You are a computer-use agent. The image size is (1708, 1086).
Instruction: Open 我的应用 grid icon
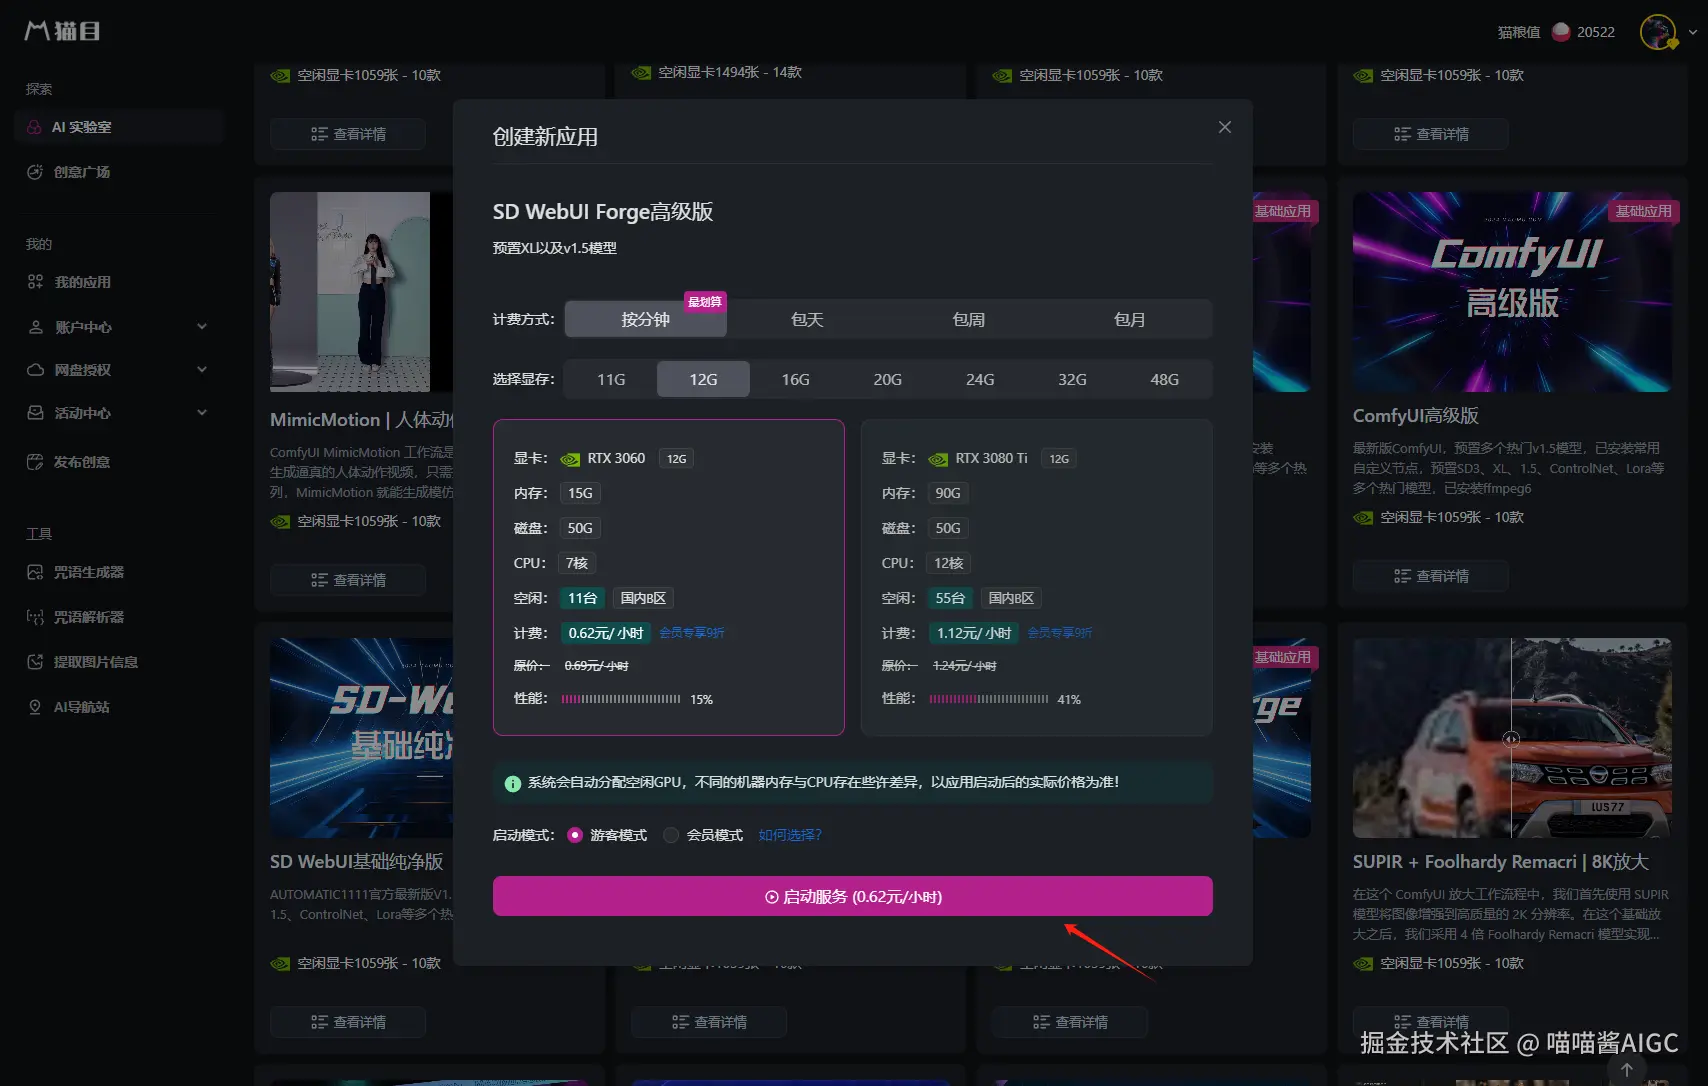click(35, 282)
